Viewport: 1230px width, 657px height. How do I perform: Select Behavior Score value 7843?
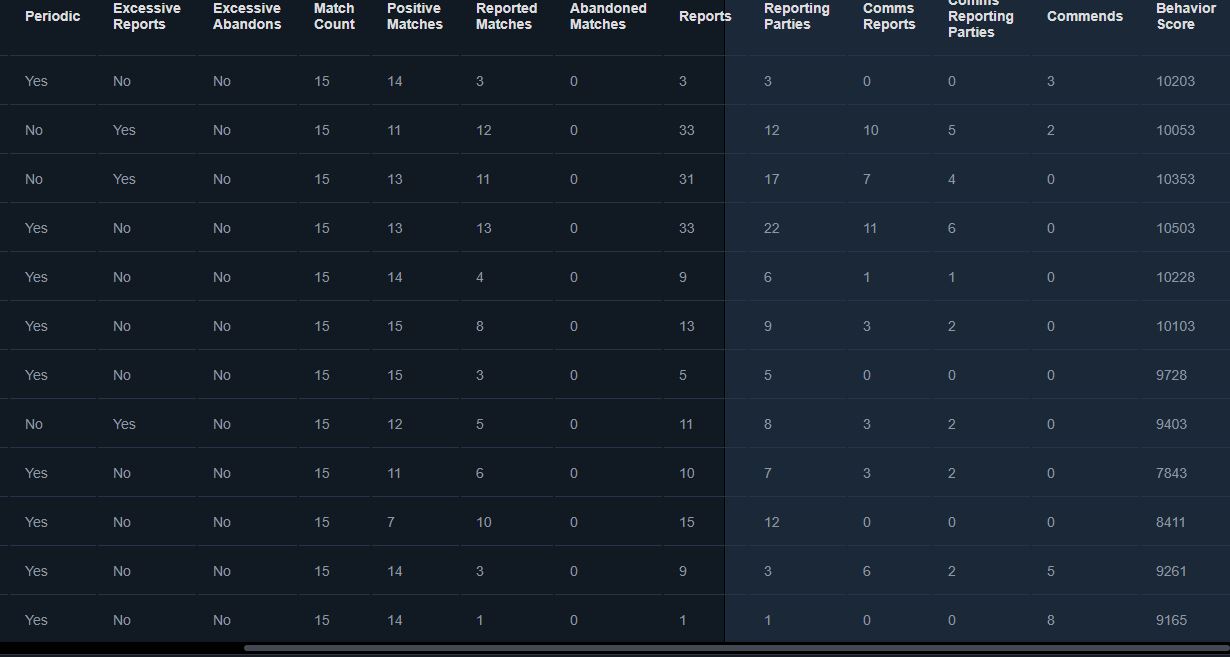pyautogui.click(x=1171, y=473)
